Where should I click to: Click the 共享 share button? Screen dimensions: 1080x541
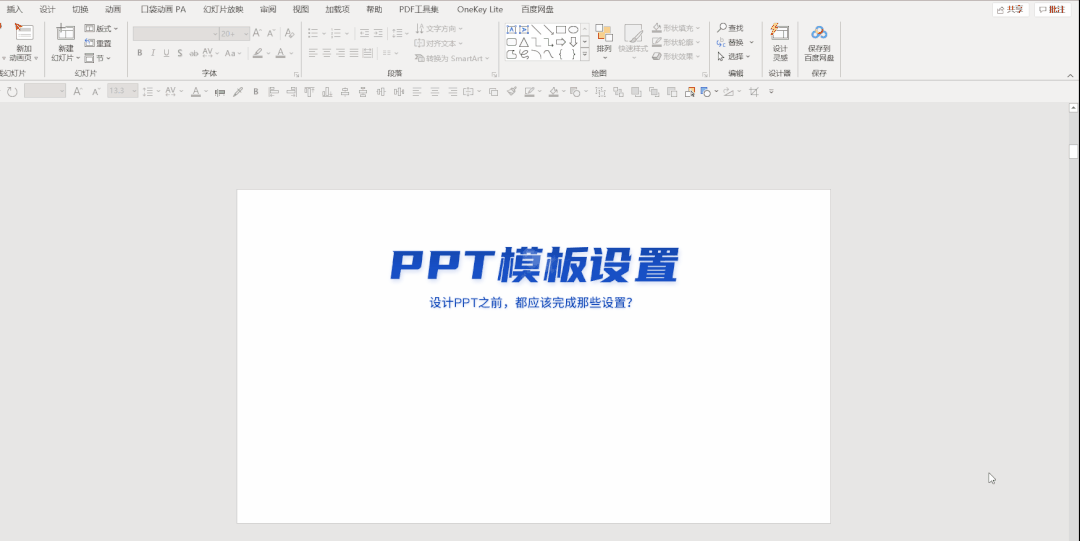(1011, 10)
